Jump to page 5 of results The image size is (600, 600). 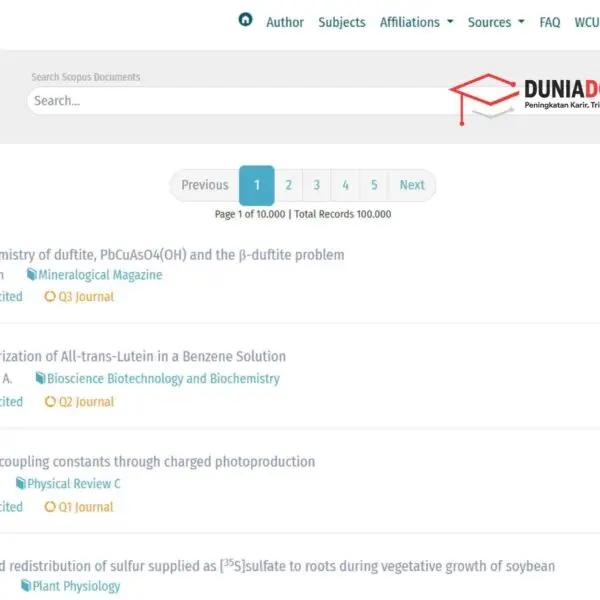pyautogui.click(x=374, y=185)
